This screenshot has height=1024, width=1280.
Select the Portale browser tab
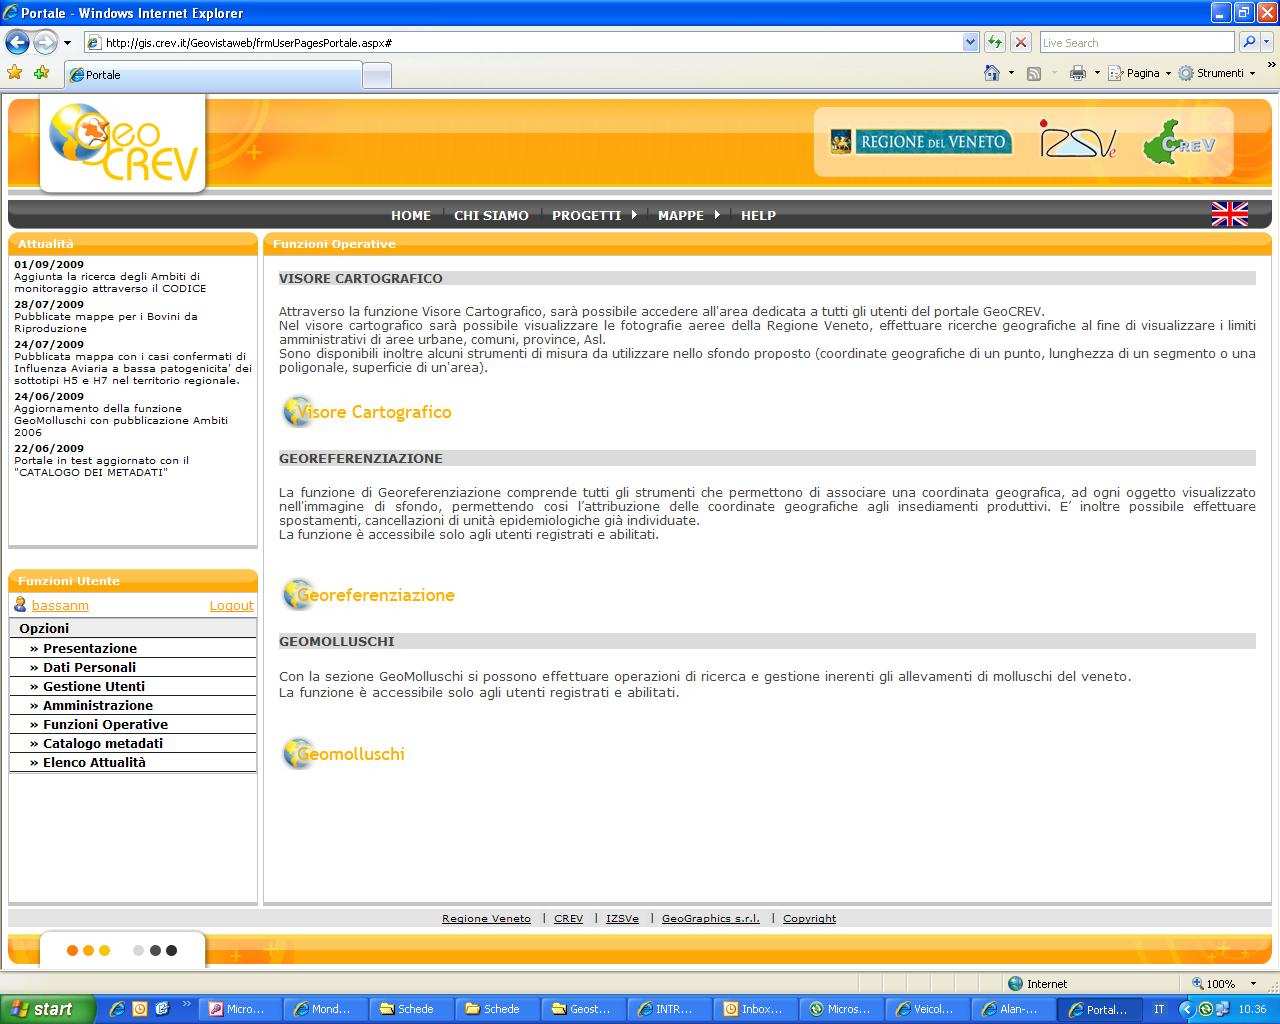(212, 75)
